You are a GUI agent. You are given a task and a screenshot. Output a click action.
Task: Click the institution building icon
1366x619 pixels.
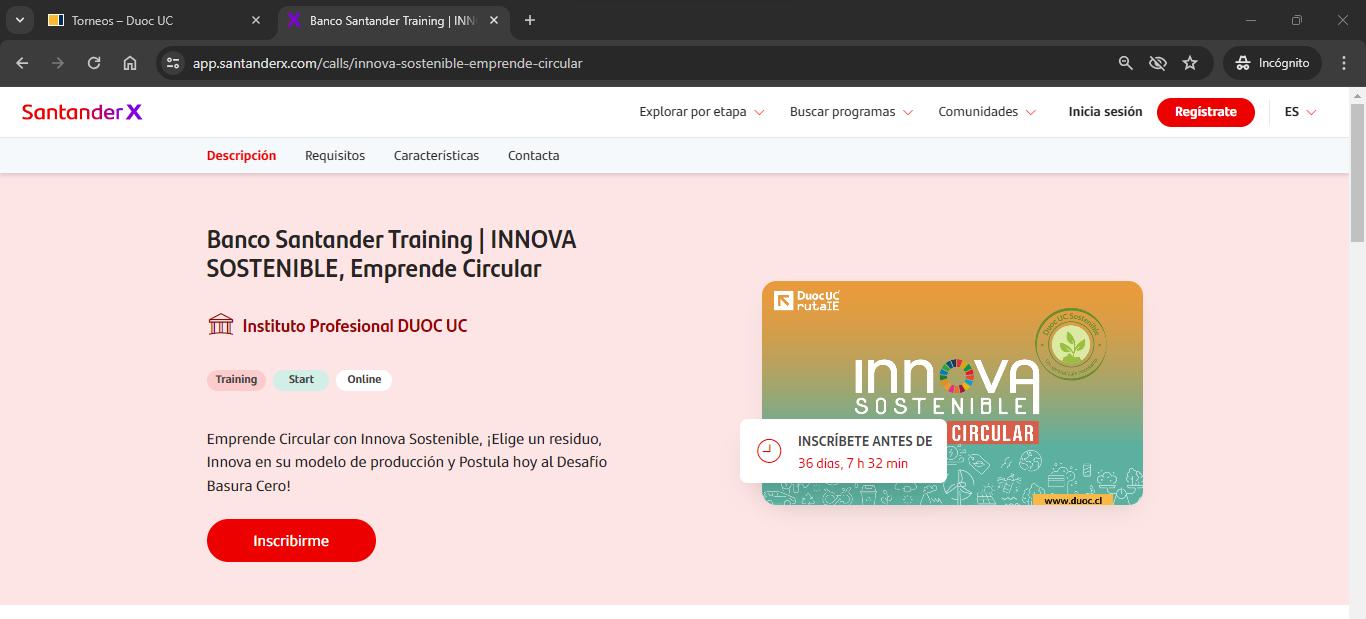tap(220, 325)
